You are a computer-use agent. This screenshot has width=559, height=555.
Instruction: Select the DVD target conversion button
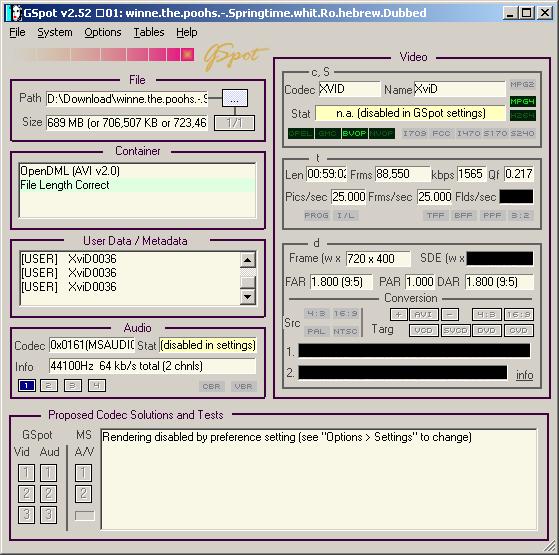coord(487,330)
